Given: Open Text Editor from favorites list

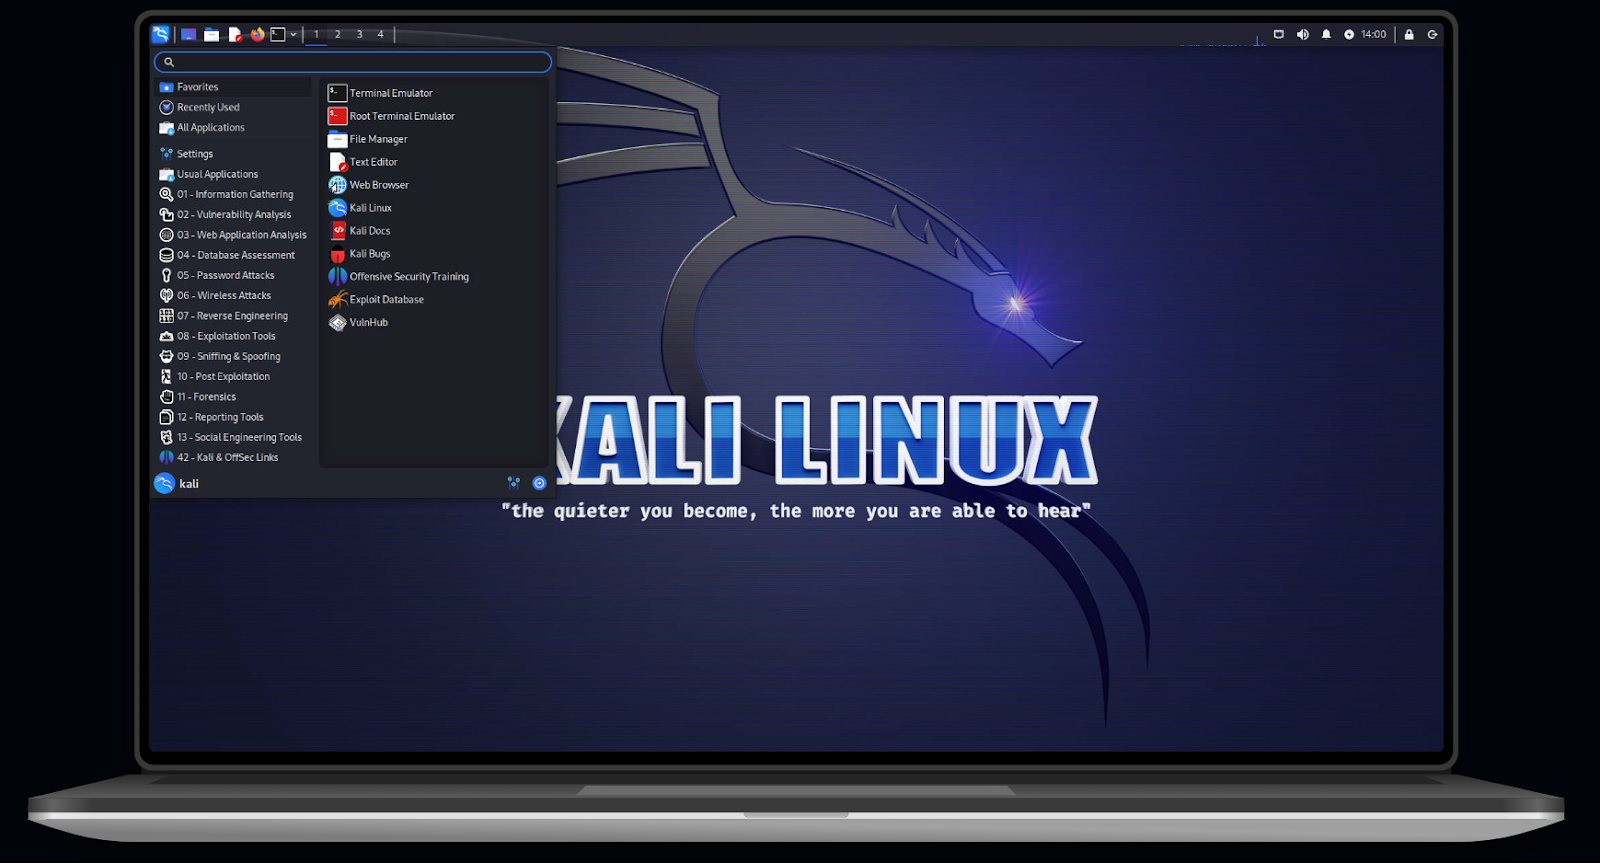Looking at the screenshot, I should pyautogui.click(x=436, y=162).
